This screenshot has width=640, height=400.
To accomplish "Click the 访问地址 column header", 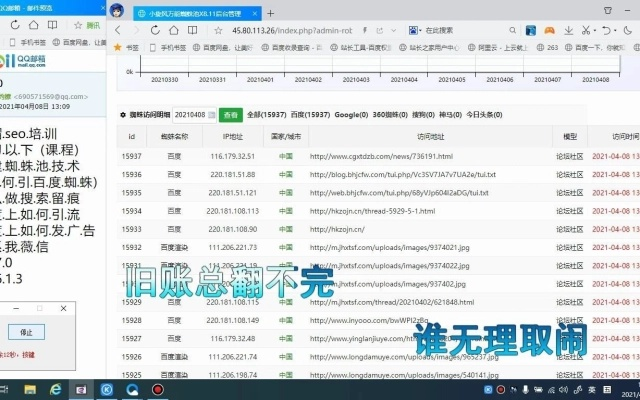I will click(x=431, y=137).
